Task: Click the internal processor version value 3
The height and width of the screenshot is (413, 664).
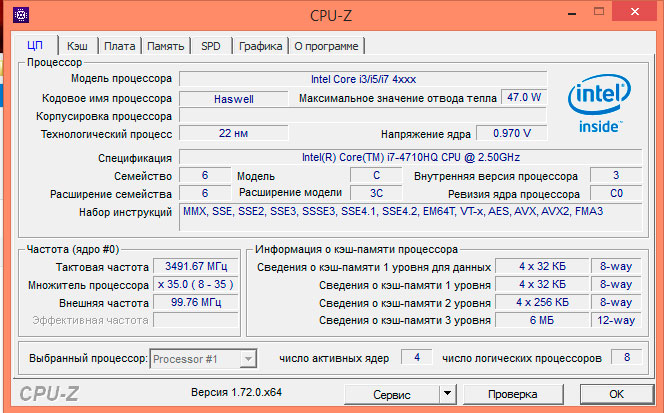Action: [x=616, y=175]
